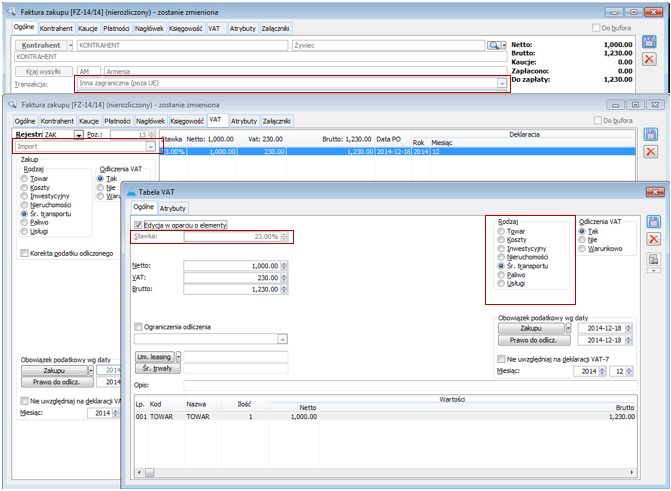Click the magnifier lookup icon beside Żywiec

click(x=494, y=45)
